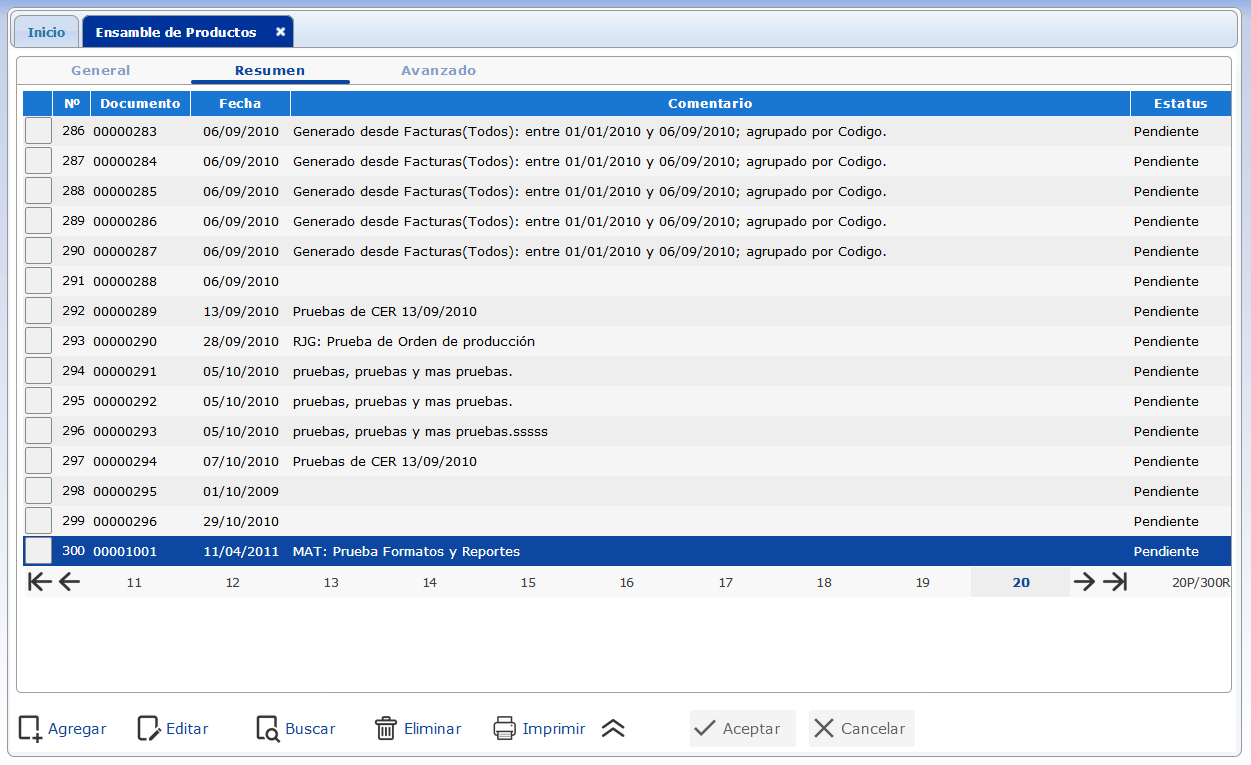Check the row box for document 00000292
Screen dimensions: 1251x765
(38, 401)
